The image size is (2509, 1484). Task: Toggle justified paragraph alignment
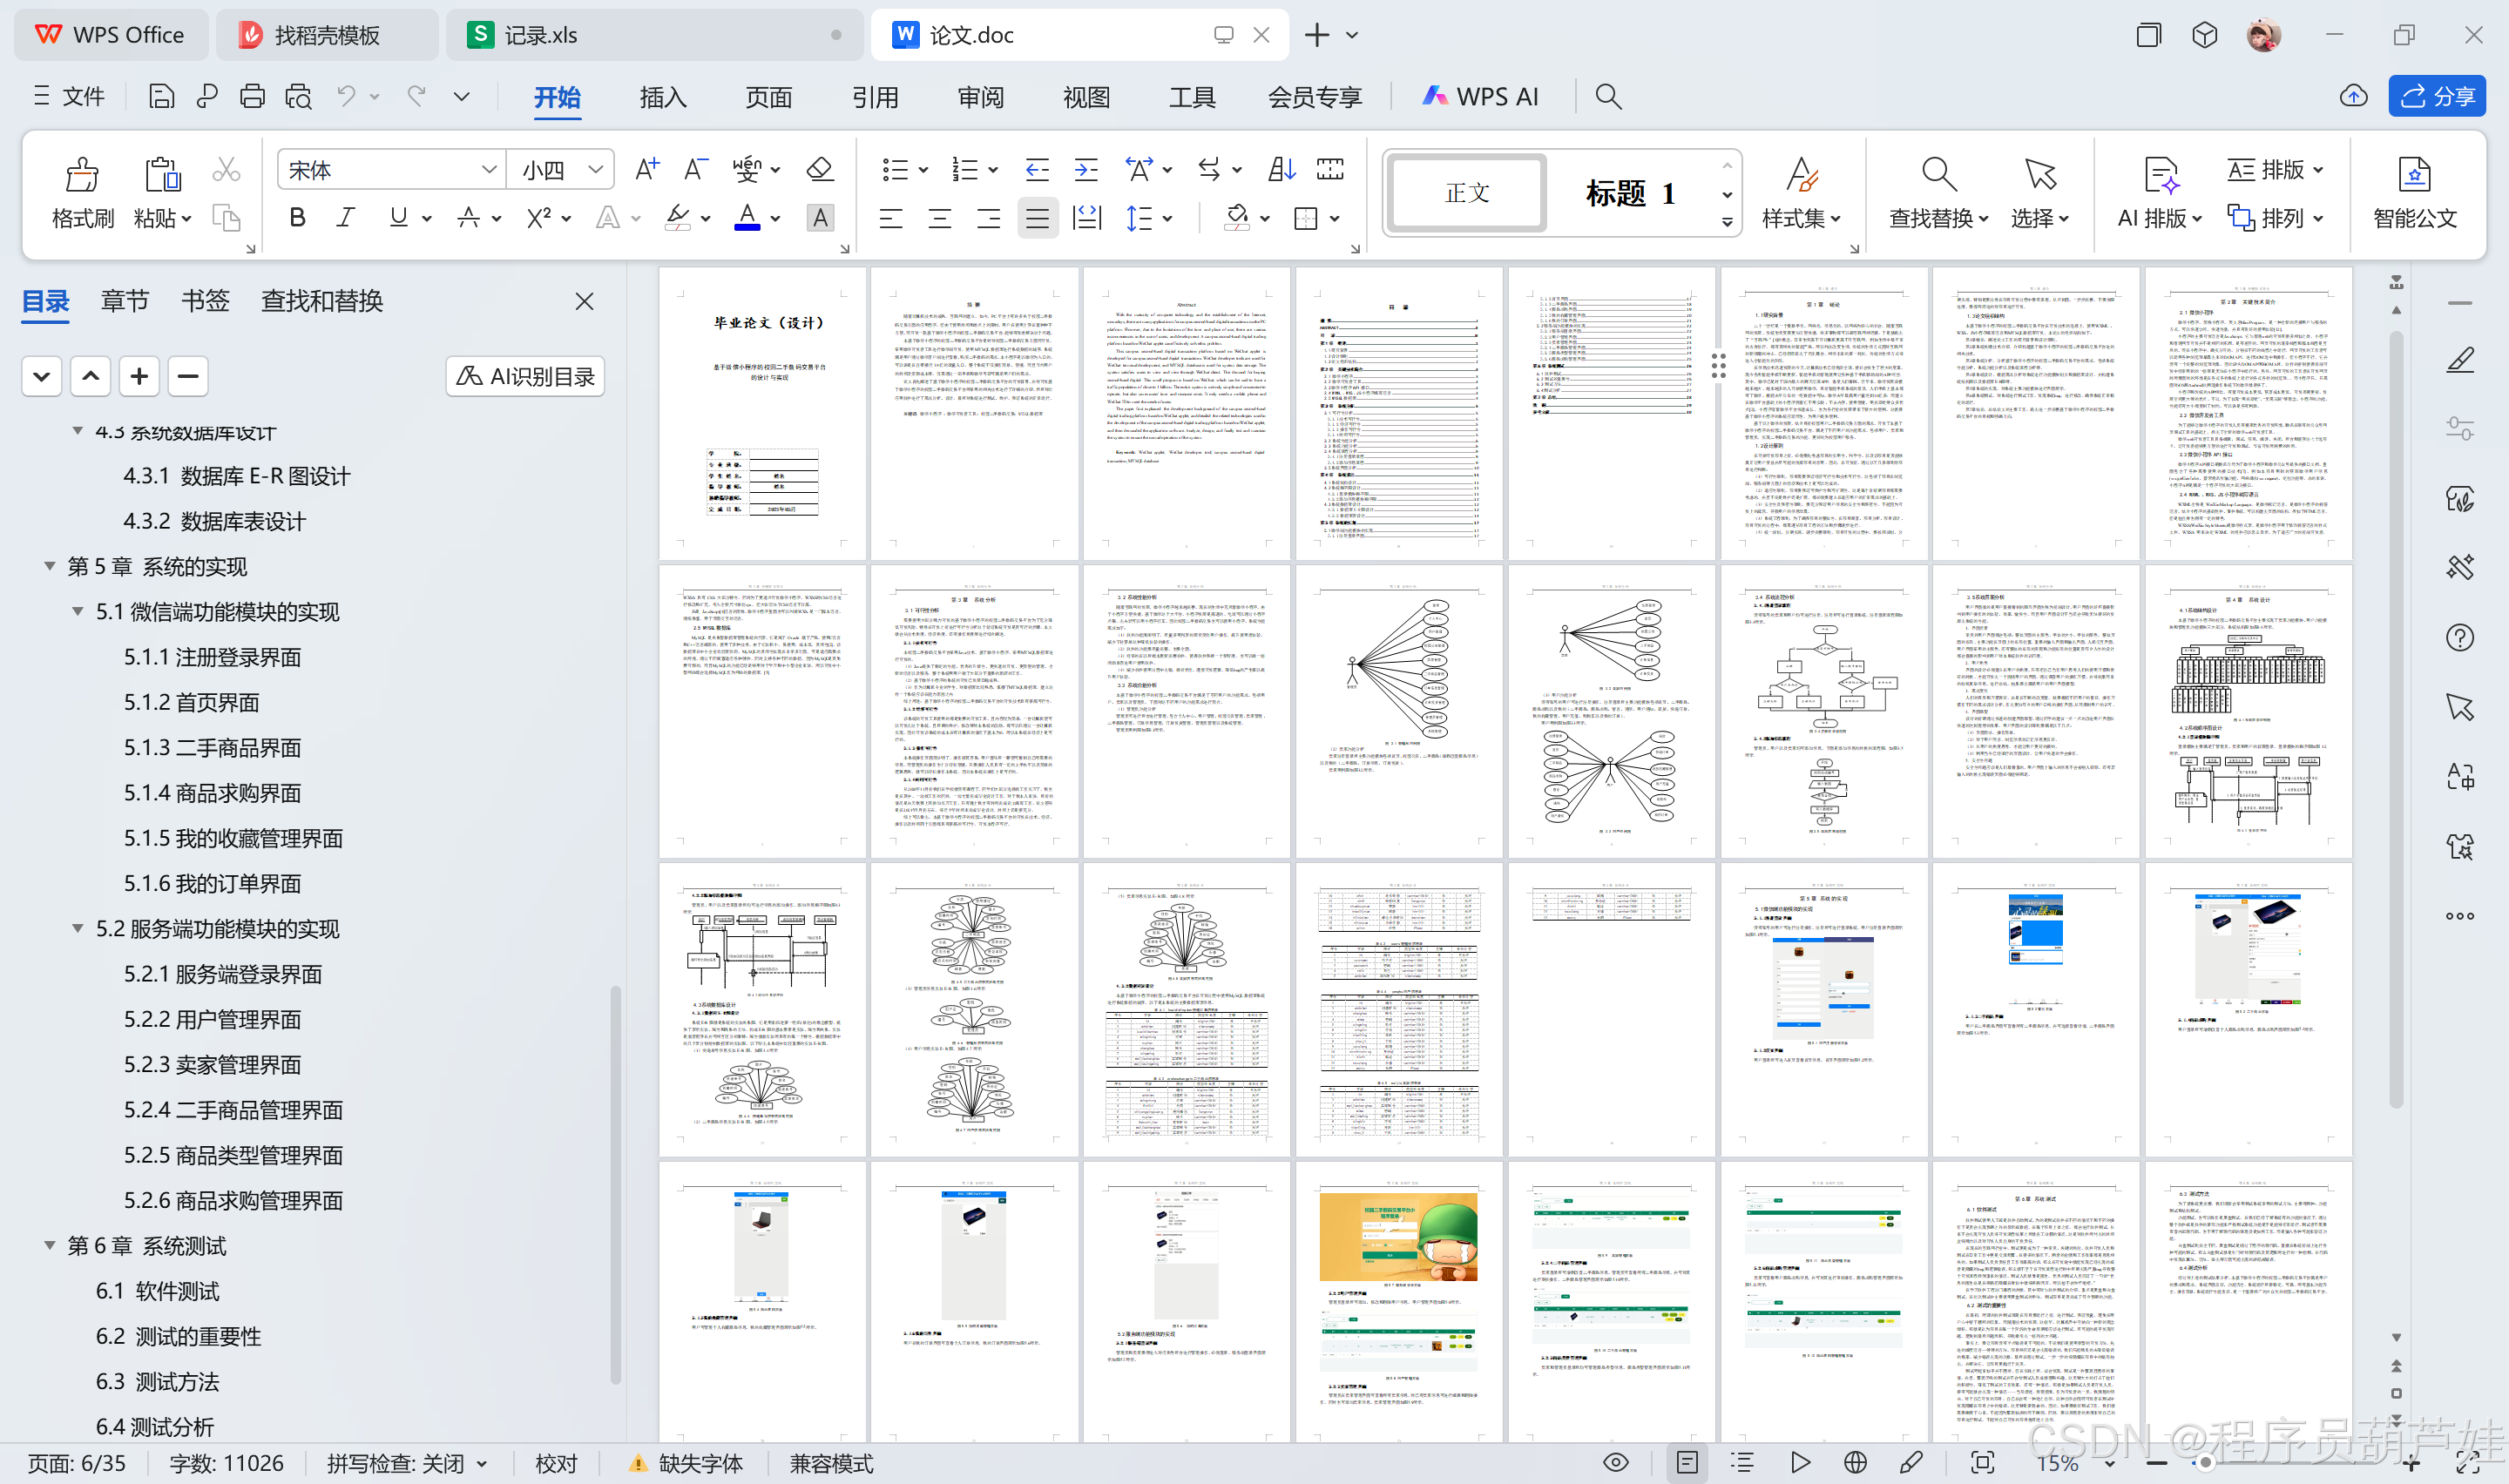[1037, 217]
